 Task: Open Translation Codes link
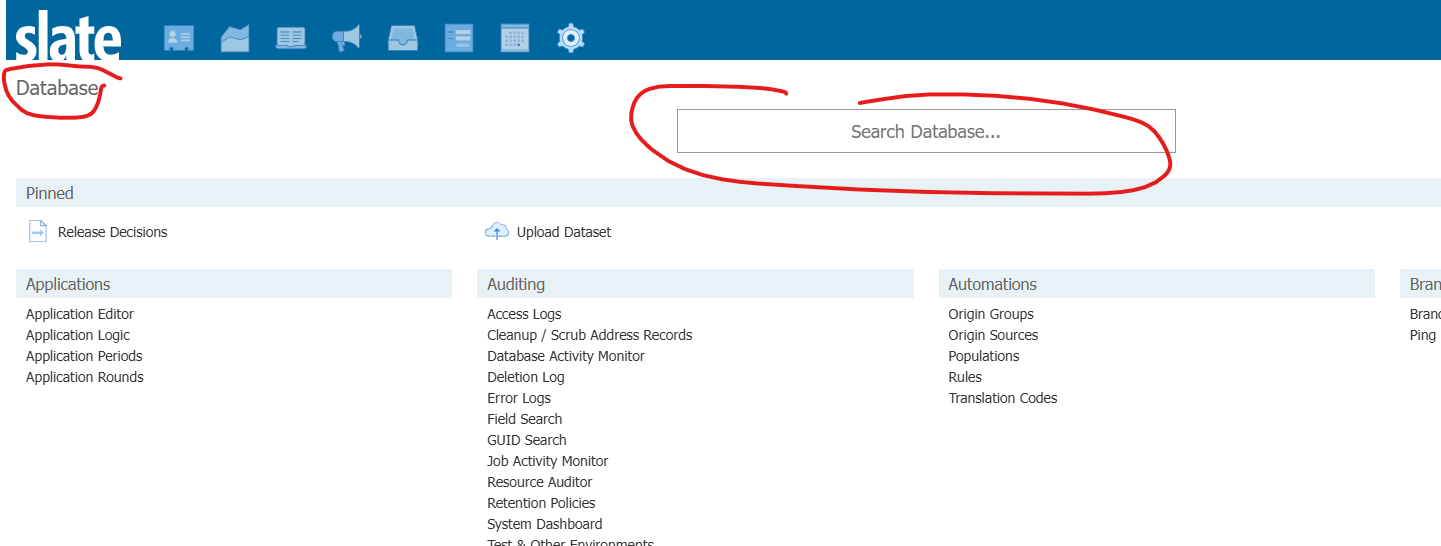pos(1002,398)
